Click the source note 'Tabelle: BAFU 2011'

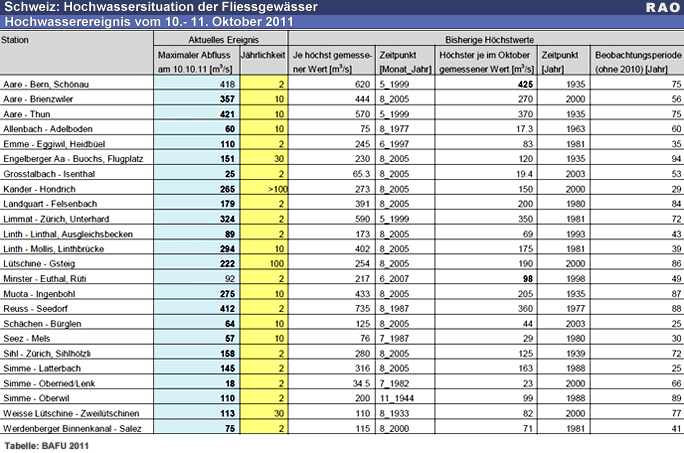(x=47, y=446)
